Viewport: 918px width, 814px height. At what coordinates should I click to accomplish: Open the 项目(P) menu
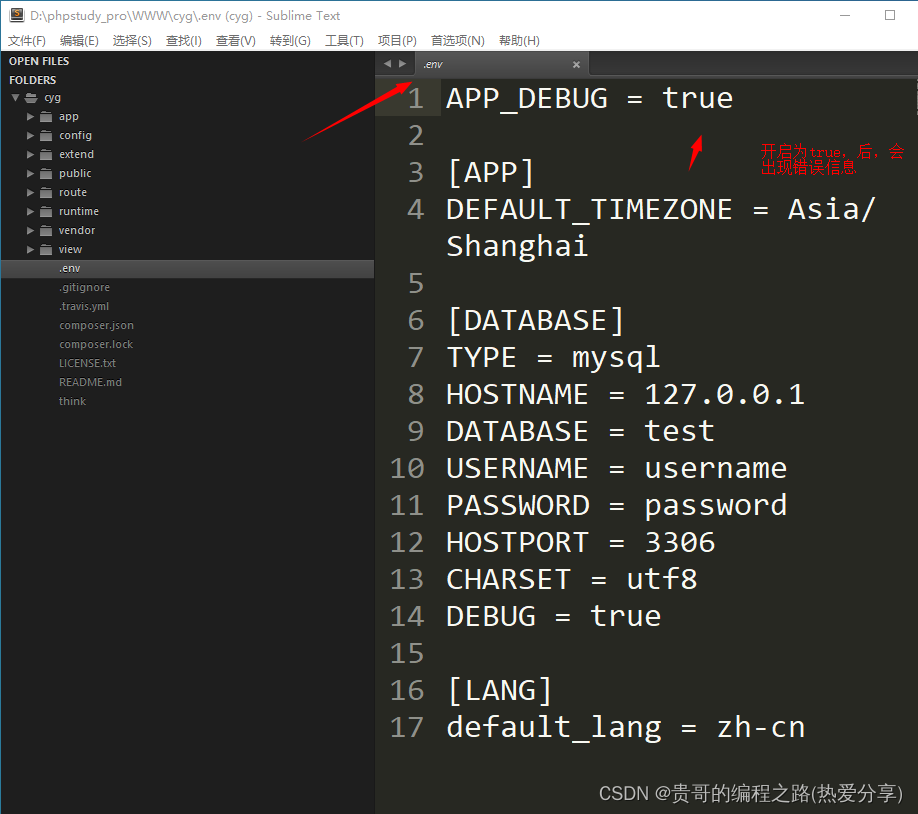coord(397,40)
